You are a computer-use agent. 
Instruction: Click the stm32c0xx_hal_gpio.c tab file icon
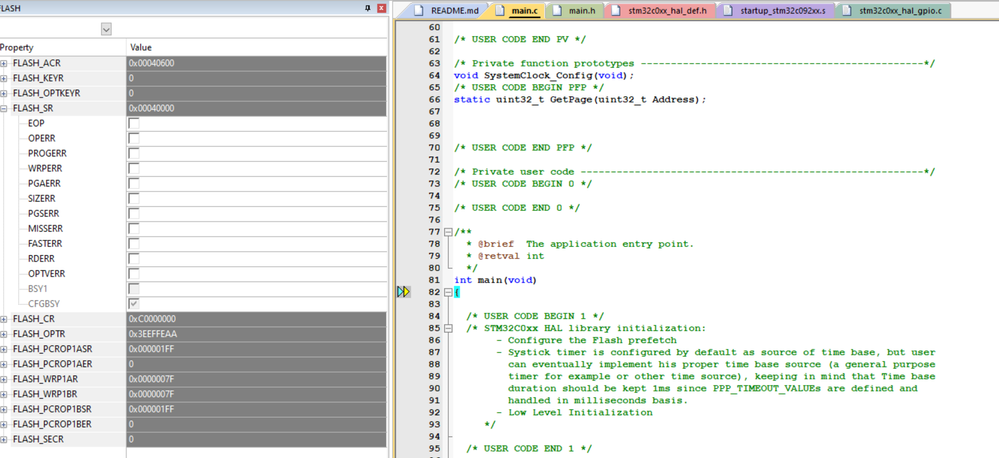point(847,10)
